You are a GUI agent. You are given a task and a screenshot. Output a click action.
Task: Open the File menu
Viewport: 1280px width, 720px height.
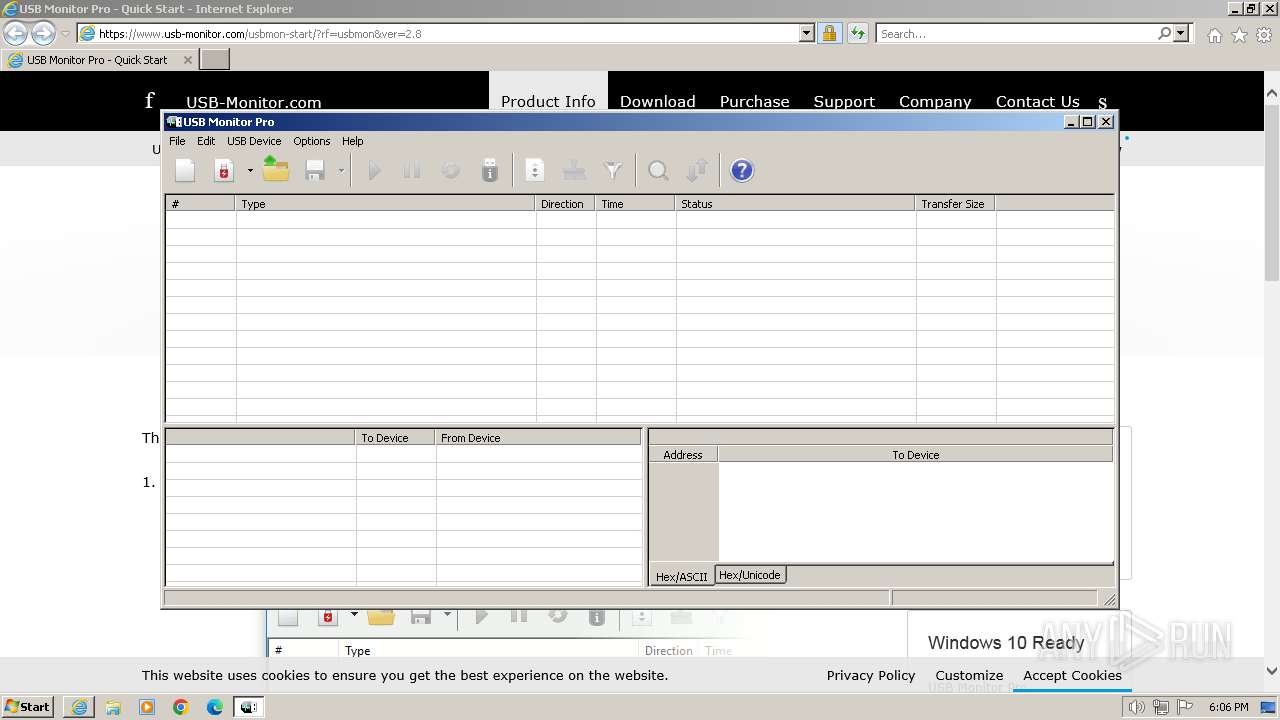tap(177, 141)
